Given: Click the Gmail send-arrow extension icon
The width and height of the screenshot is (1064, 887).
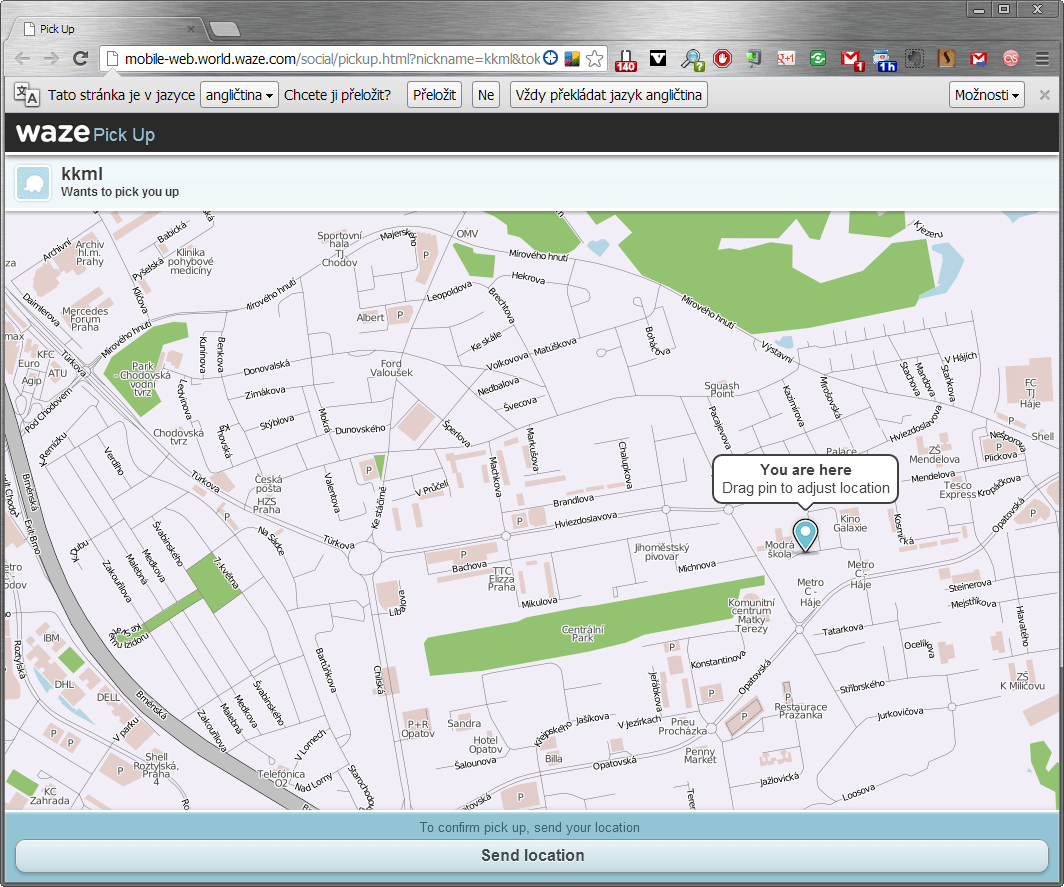Looking at the screenshot, I should (978, 59).
